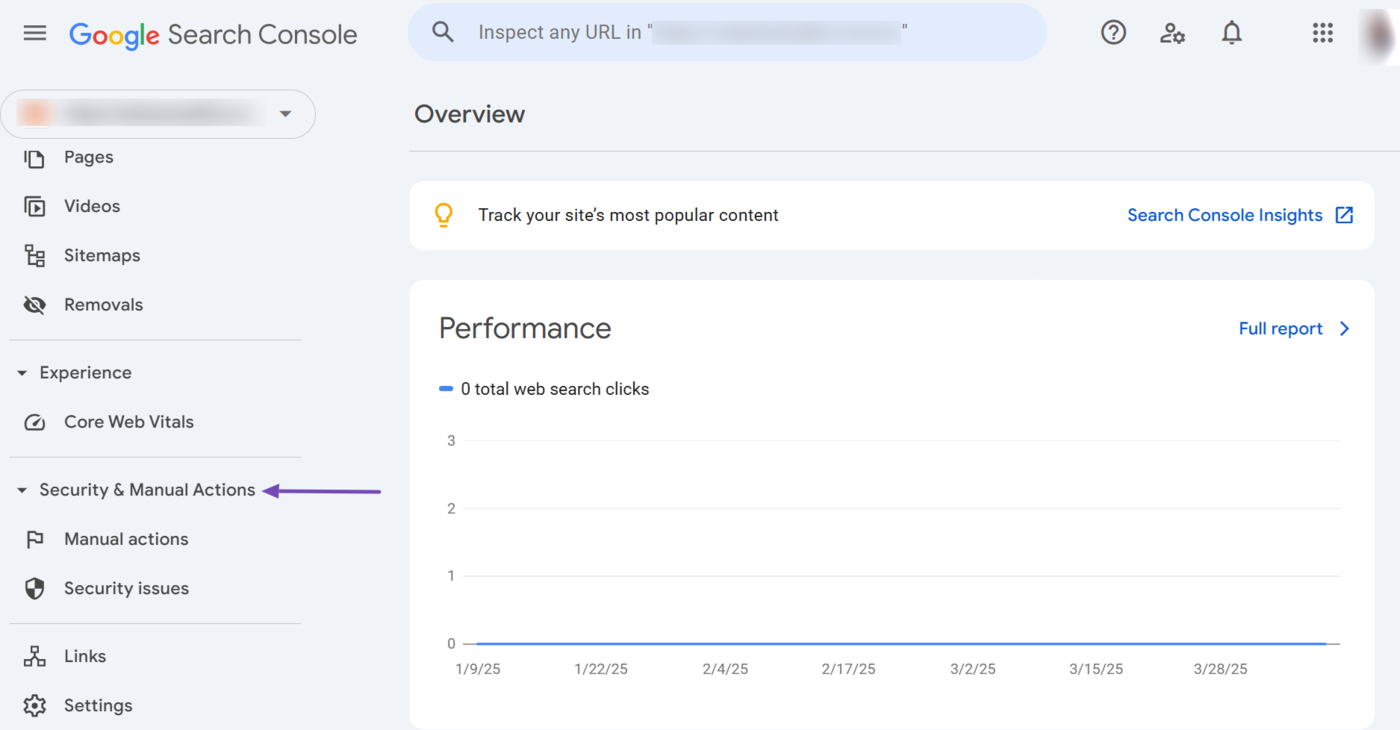Collapse the Experience section
Screen dimensions: 1400x730
[x=22, y=373]
